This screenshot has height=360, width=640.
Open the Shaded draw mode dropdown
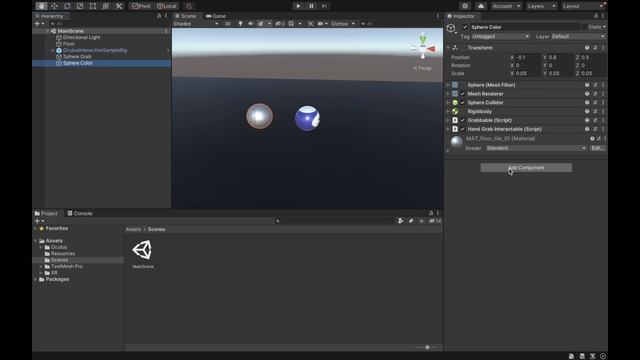(x=196, y=24)
